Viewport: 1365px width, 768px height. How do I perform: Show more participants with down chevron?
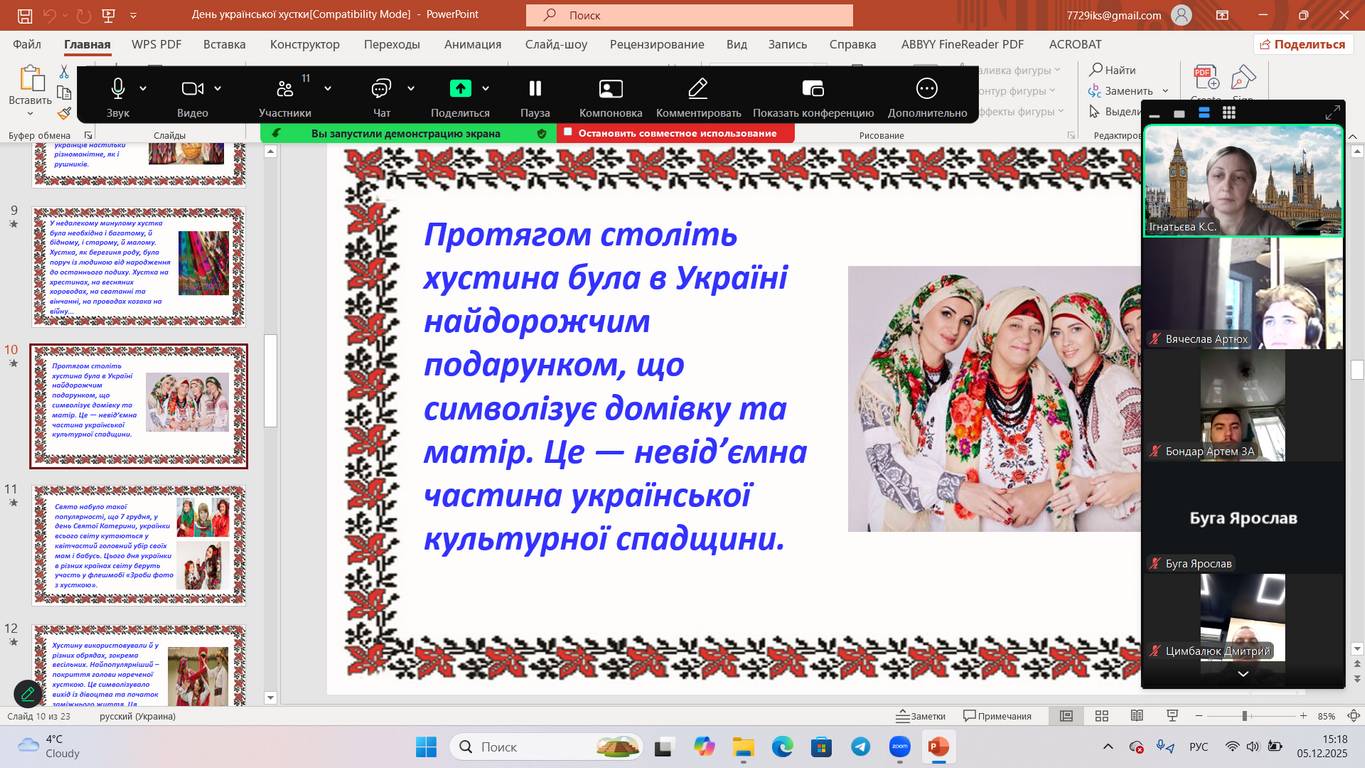click(1243, 674)
